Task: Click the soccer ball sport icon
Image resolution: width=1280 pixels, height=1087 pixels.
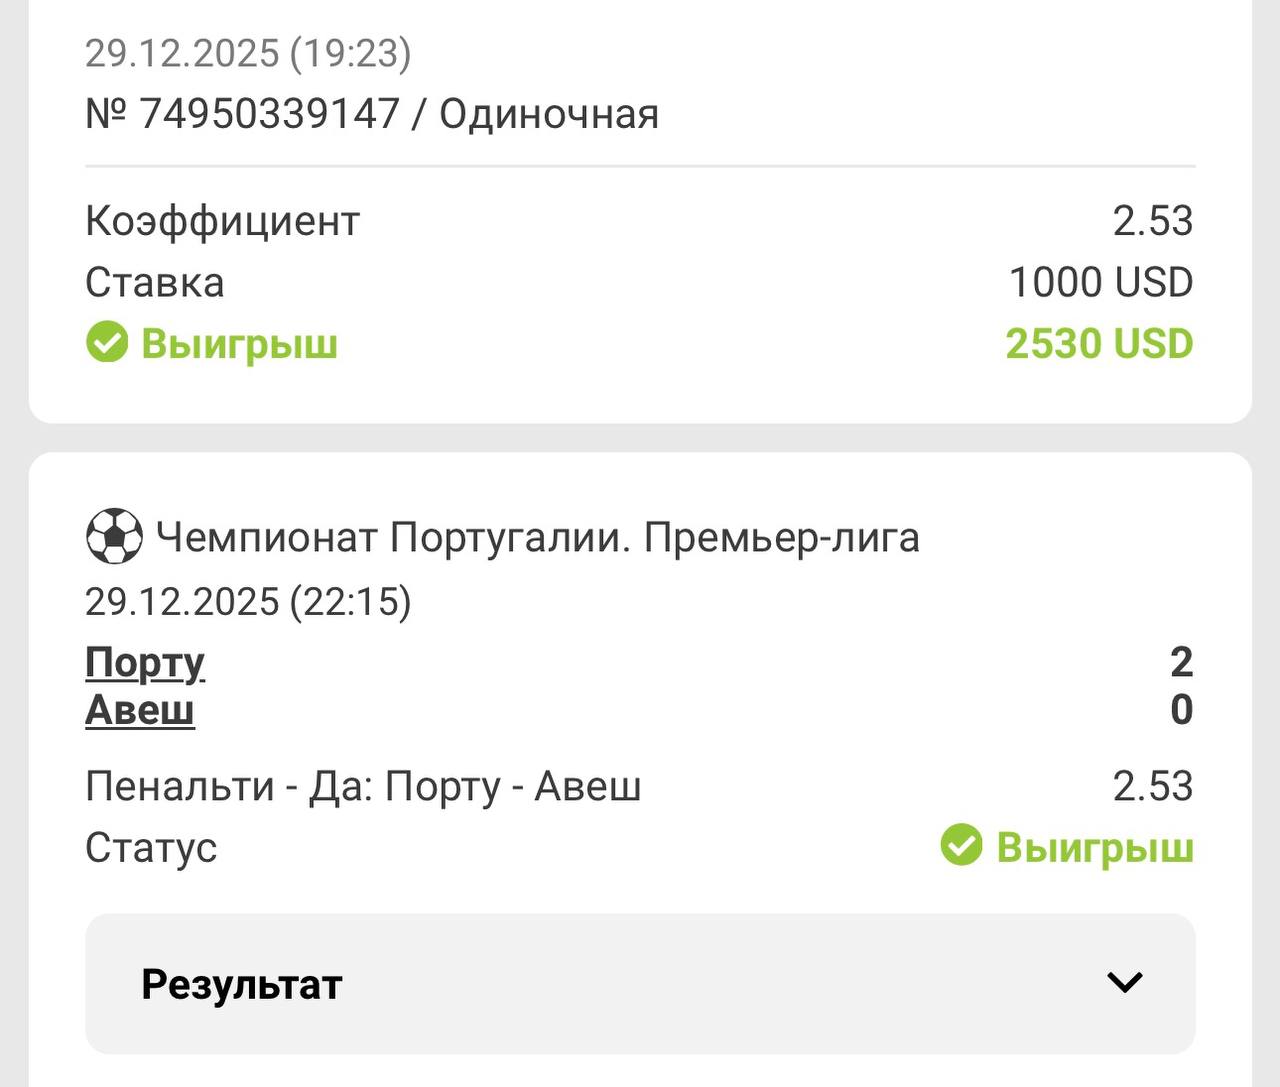Action: [x=113, y=537]
